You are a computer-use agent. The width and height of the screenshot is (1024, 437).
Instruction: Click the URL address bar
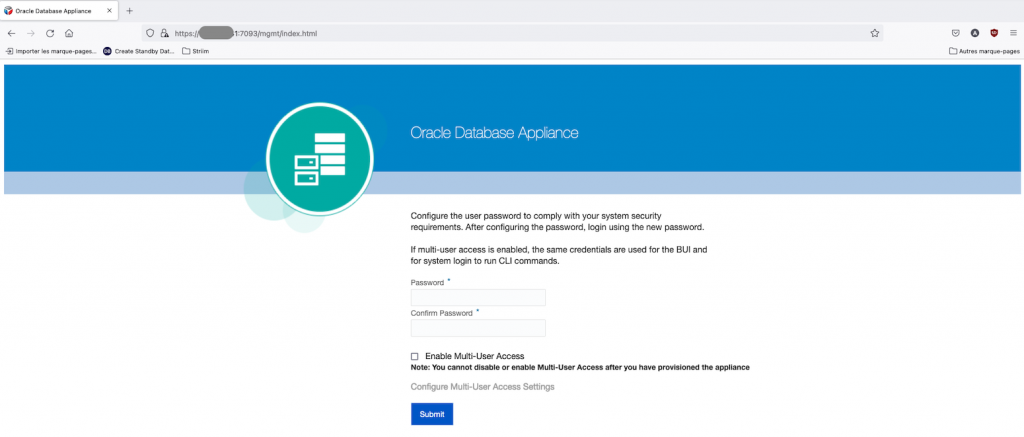tap(511, 33)
